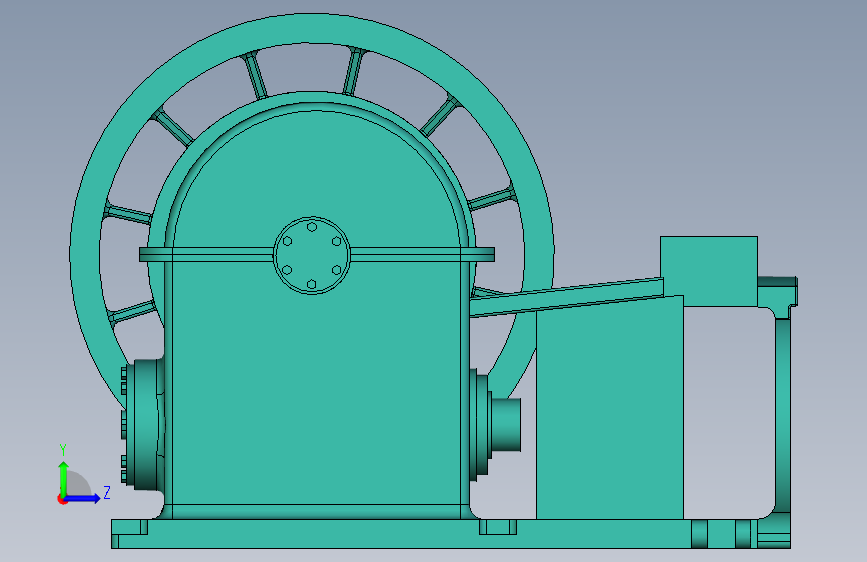This screenshot has width=867, height=562.
Task: Click the 'Y' axis label
Action: tap(63, 449)
